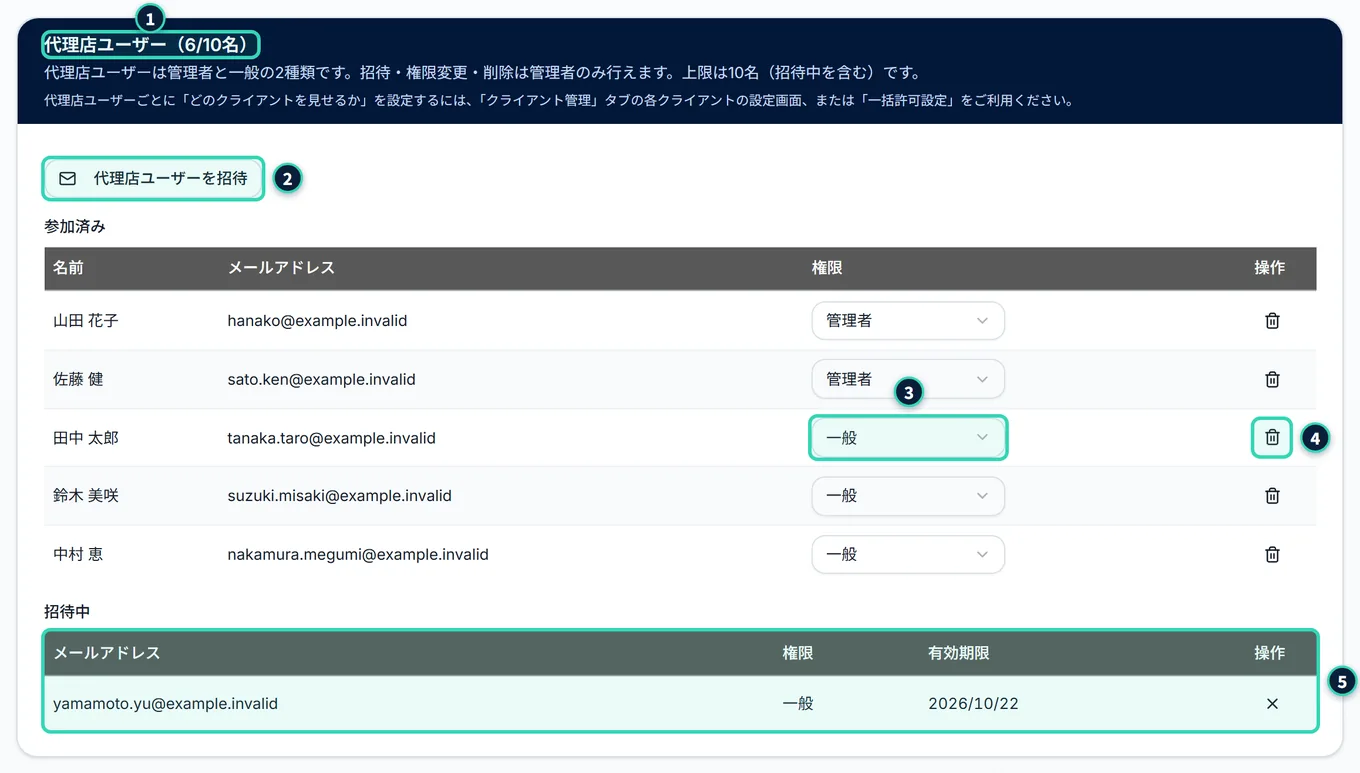Select nakamura.megumi@example.invalid email
The height and width of the screenshot is (773, 1360).
click(358, 554)
